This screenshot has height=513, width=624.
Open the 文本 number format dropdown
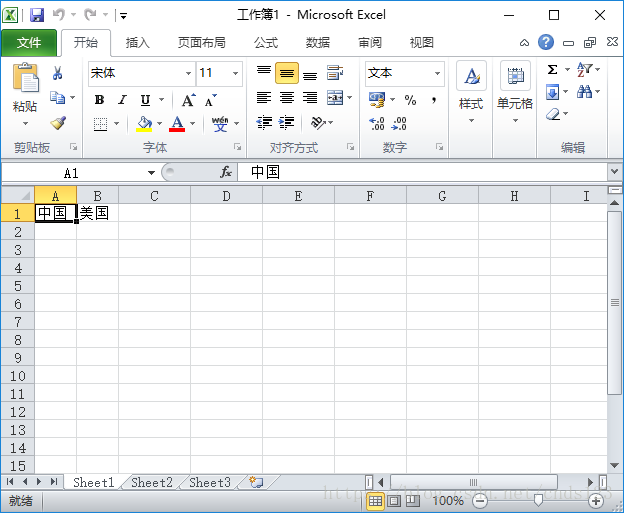[x=437, y=73]
